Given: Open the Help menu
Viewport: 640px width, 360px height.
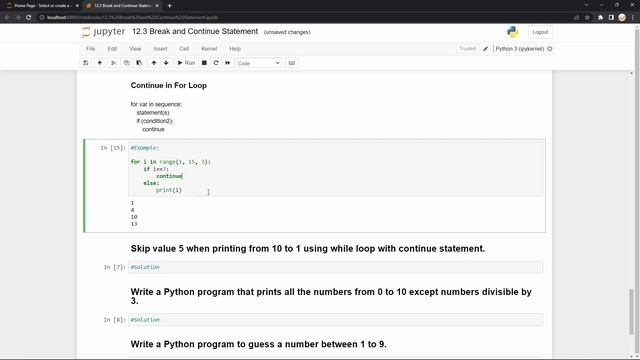Looking at the screenshot, I should pos(235,49).
